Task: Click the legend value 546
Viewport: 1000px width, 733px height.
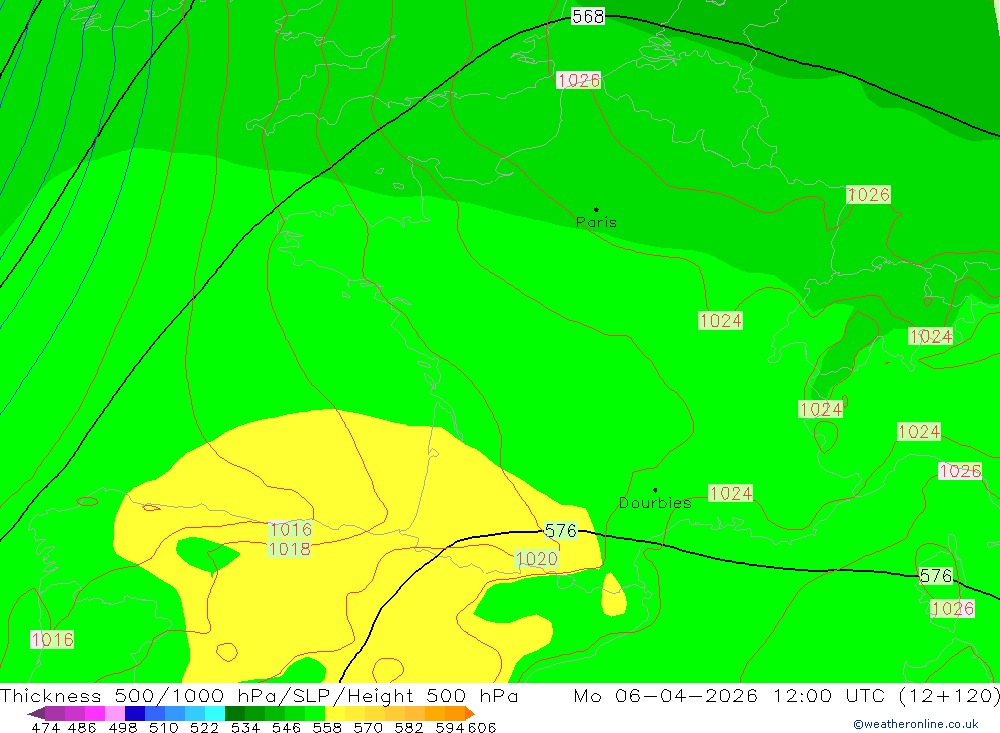Action: (x=286, y=727)
